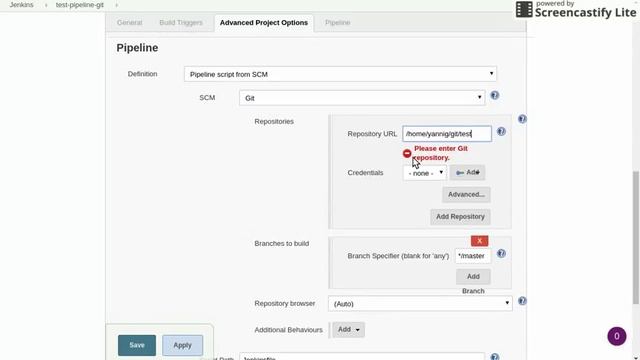The image size is (640, 360).
Task: Delete branch with red X button
Action: pos(480,241)
